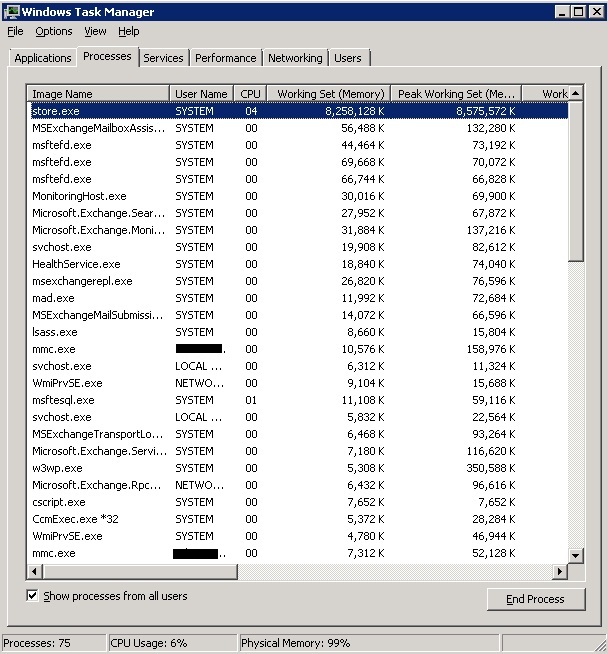Click the Task Manager title bar icon
This screenshot has height=654, width=608.
[11, 12]
